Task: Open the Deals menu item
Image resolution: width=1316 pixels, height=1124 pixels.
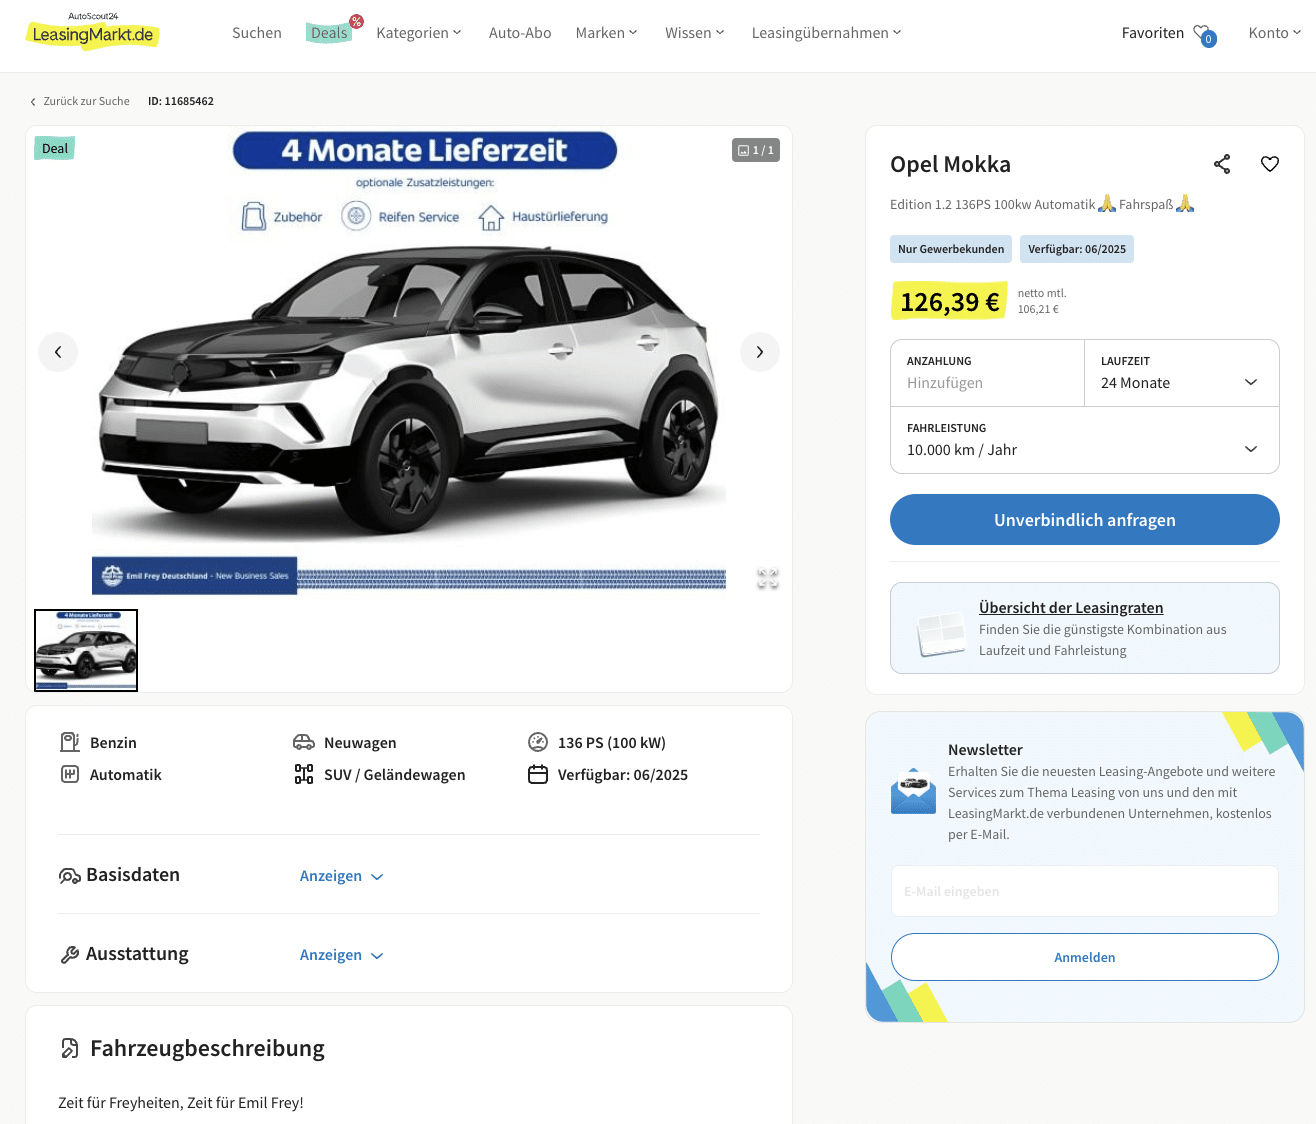Action: 330,33
